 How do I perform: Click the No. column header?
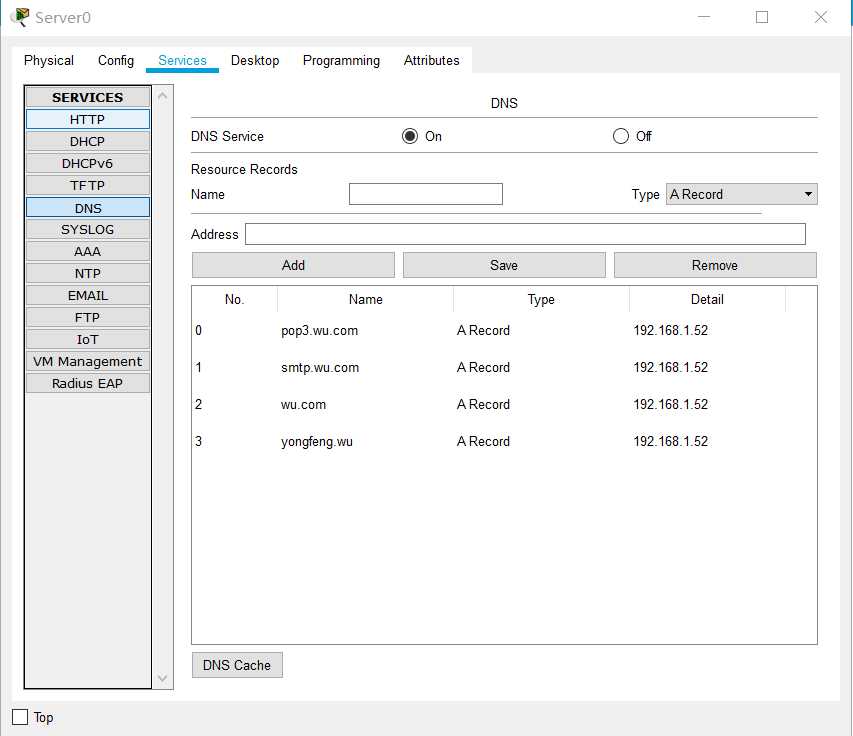coord(234,299)
